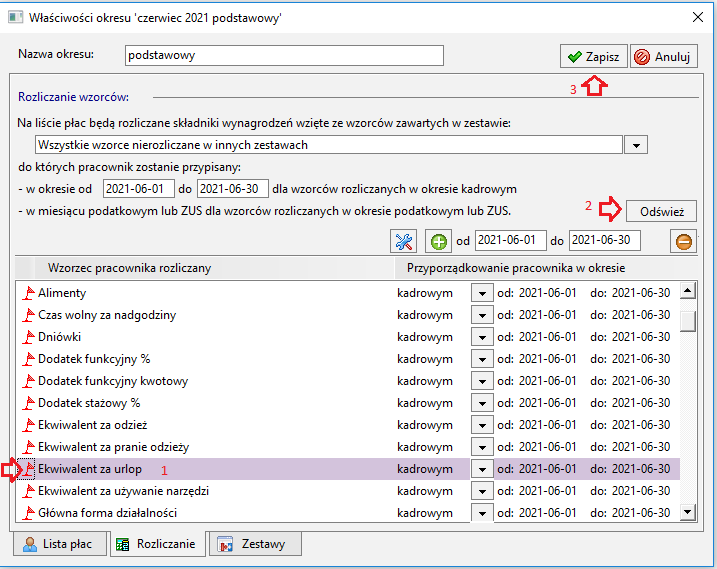
Task: Expand the period dropdown for Alimenty row
Action: [482, 293]
